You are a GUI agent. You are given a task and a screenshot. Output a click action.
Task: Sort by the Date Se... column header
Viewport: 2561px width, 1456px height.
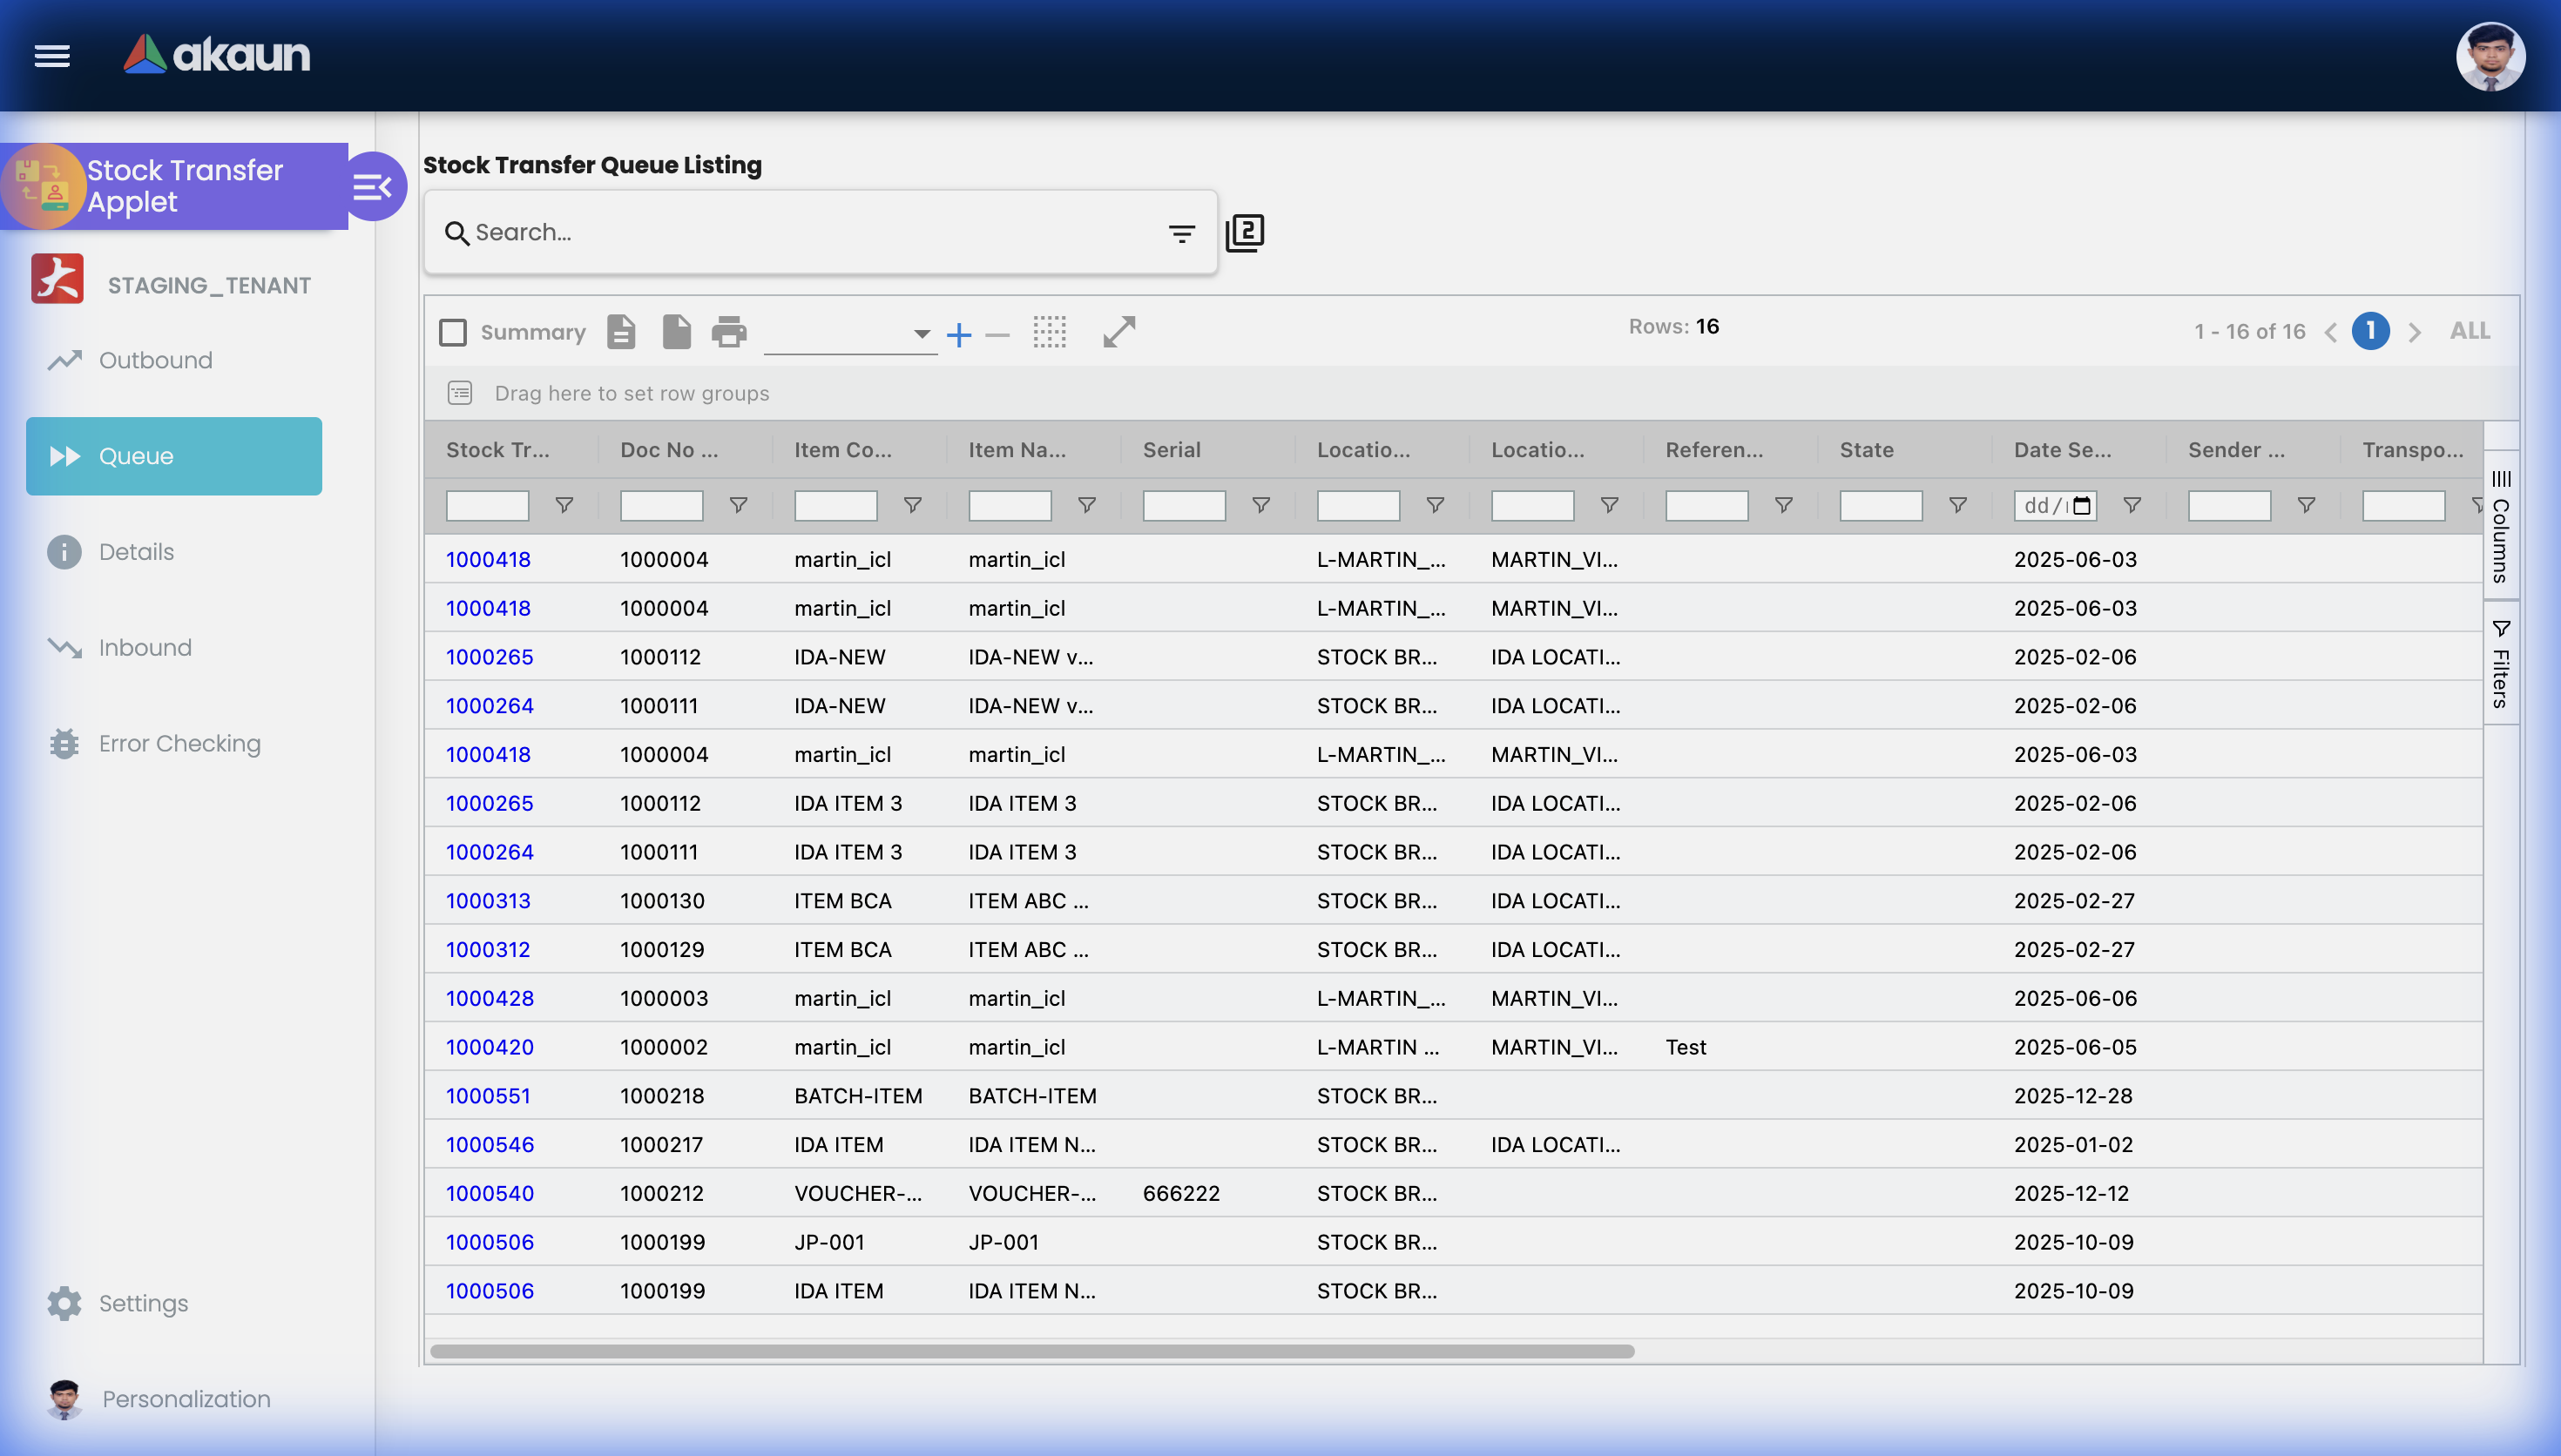click(2062, 450)
